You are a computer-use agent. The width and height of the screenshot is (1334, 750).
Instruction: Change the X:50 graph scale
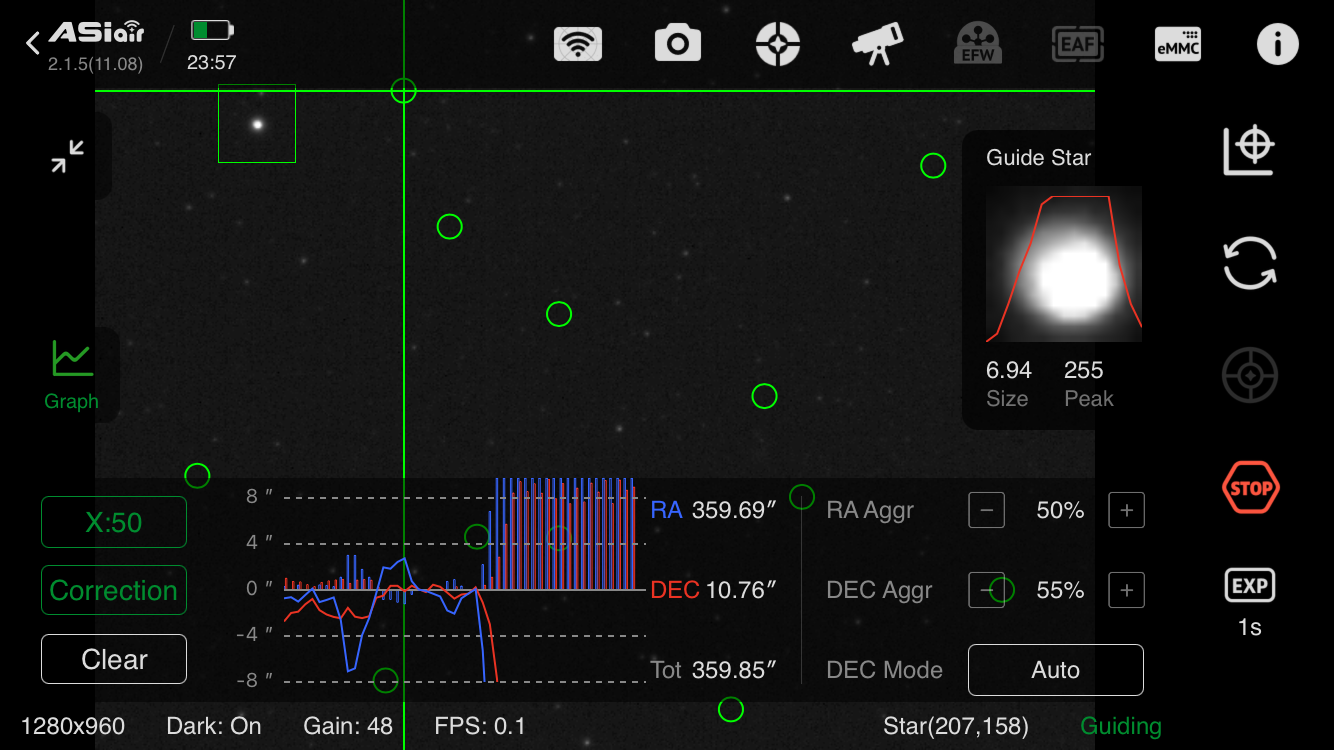114,522
